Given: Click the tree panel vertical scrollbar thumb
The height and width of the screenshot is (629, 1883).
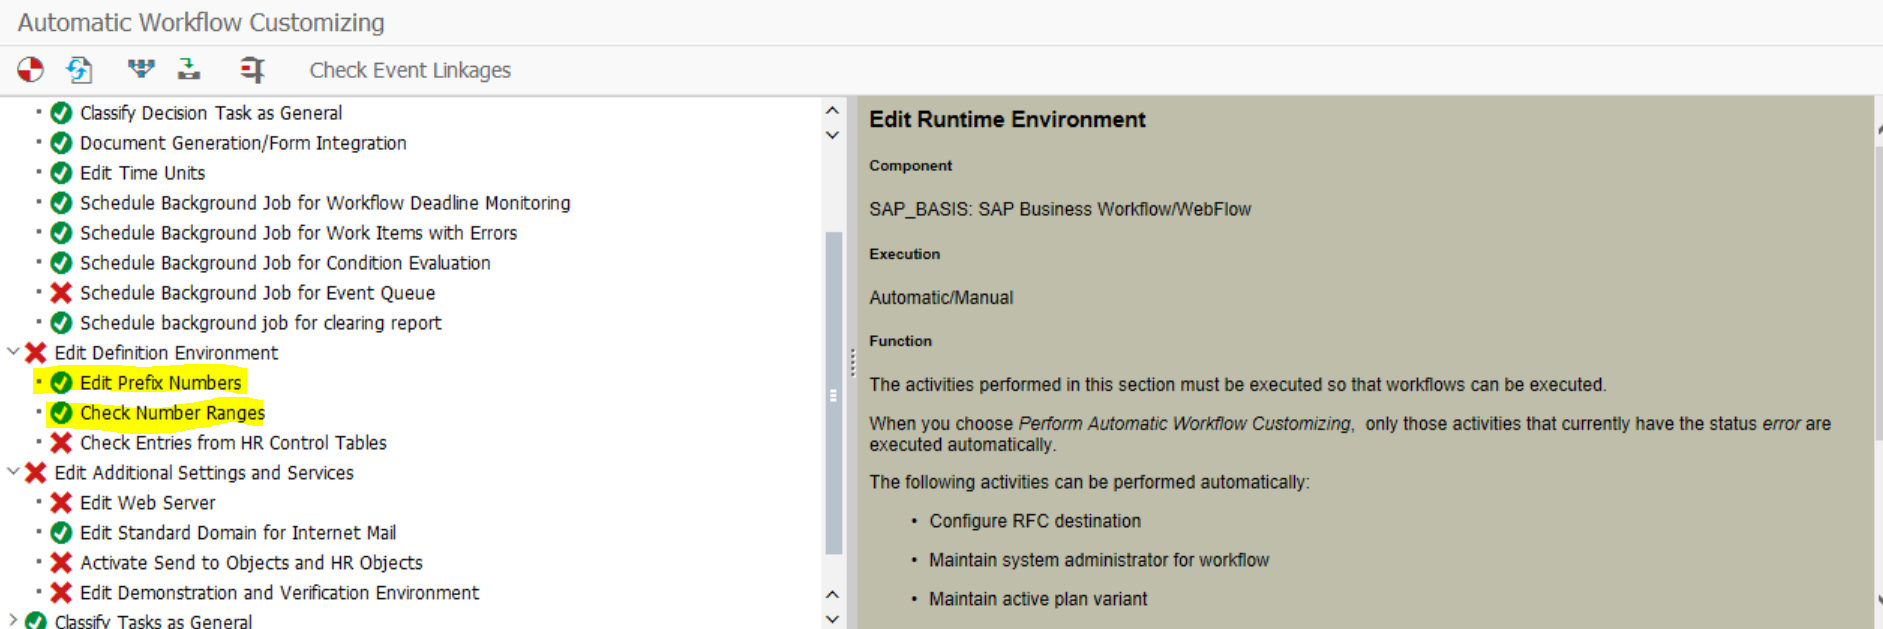Looking at the screenshot, I should tap(833, 393).
